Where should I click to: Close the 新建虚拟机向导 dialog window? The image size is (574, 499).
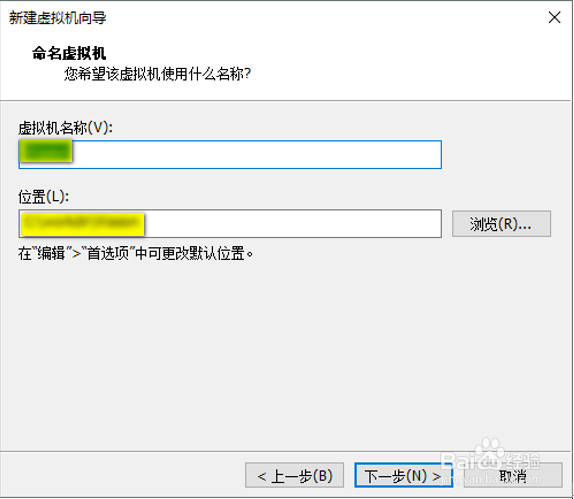coord(554,17)
